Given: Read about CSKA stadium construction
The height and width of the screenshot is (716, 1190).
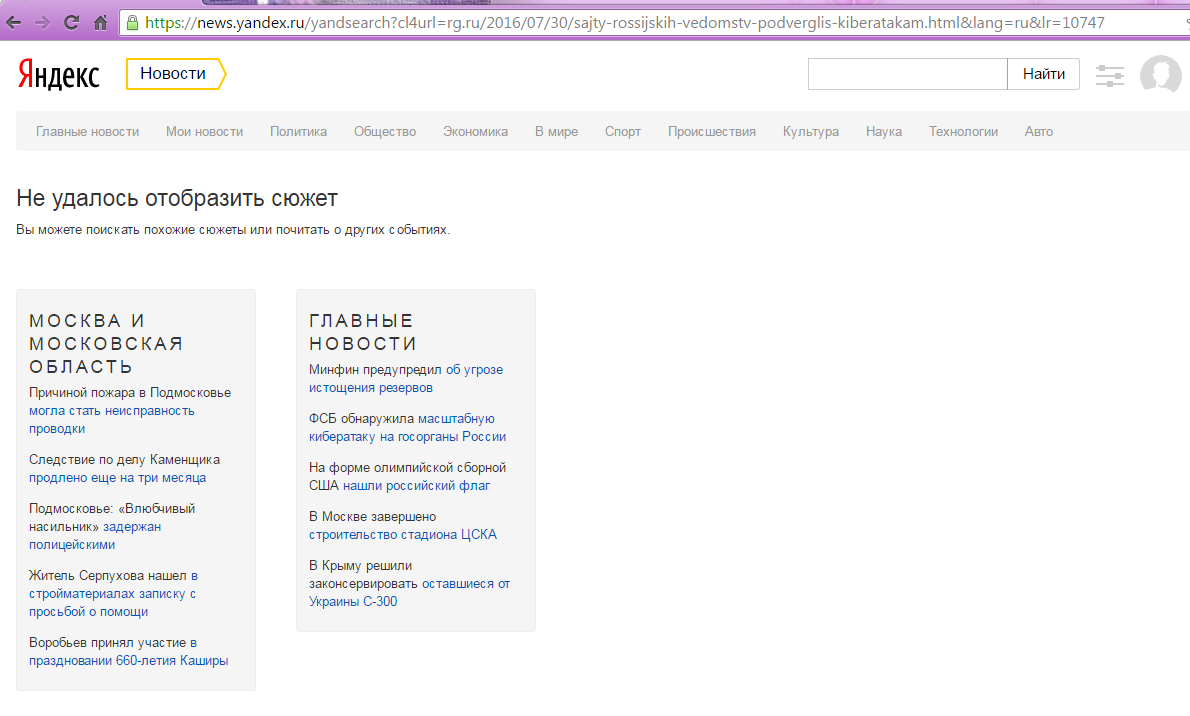Looking at the screenshot, I should pos(403,534).
